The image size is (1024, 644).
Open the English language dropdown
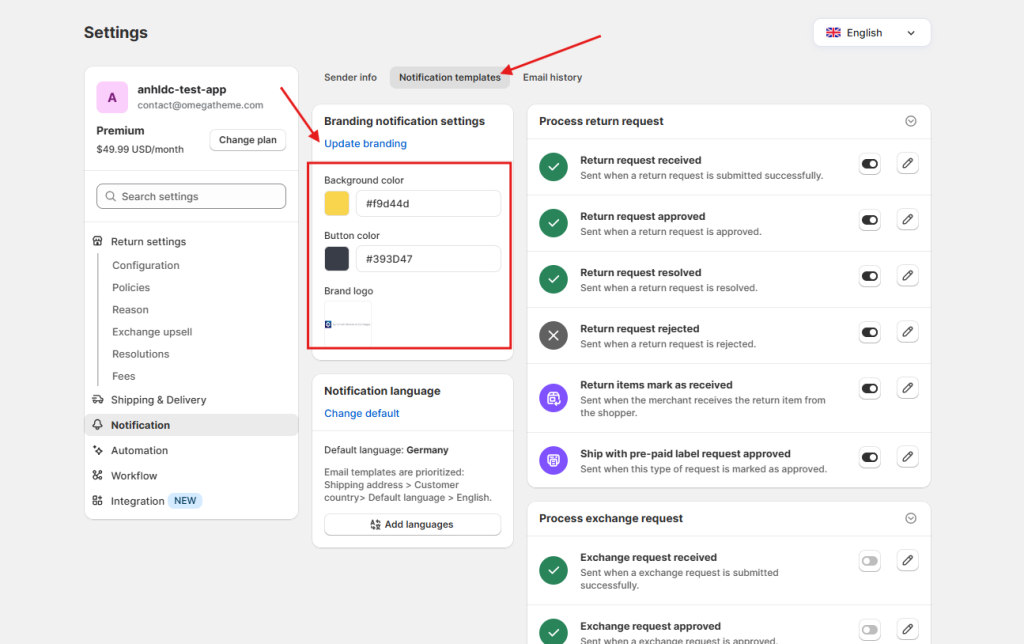[x=871, y=32]
